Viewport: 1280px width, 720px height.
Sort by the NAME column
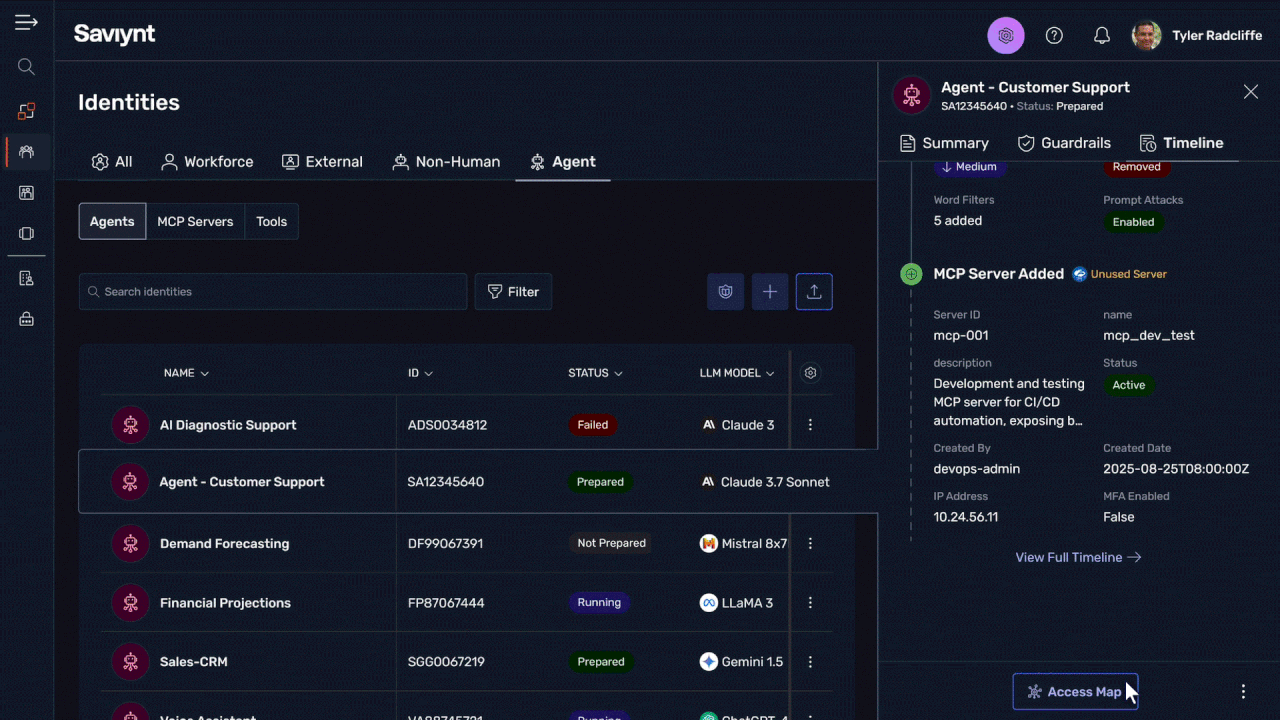[x=186, y=373]
